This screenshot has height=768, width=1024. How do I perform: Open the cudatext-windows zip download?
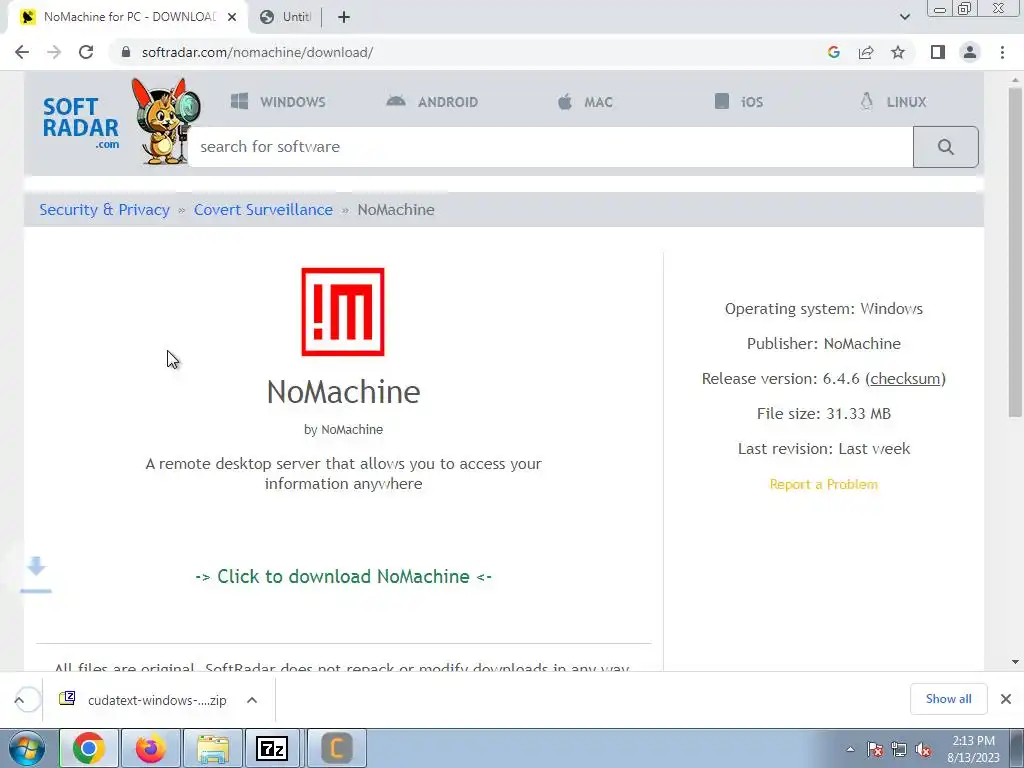[x=143, y=700]
